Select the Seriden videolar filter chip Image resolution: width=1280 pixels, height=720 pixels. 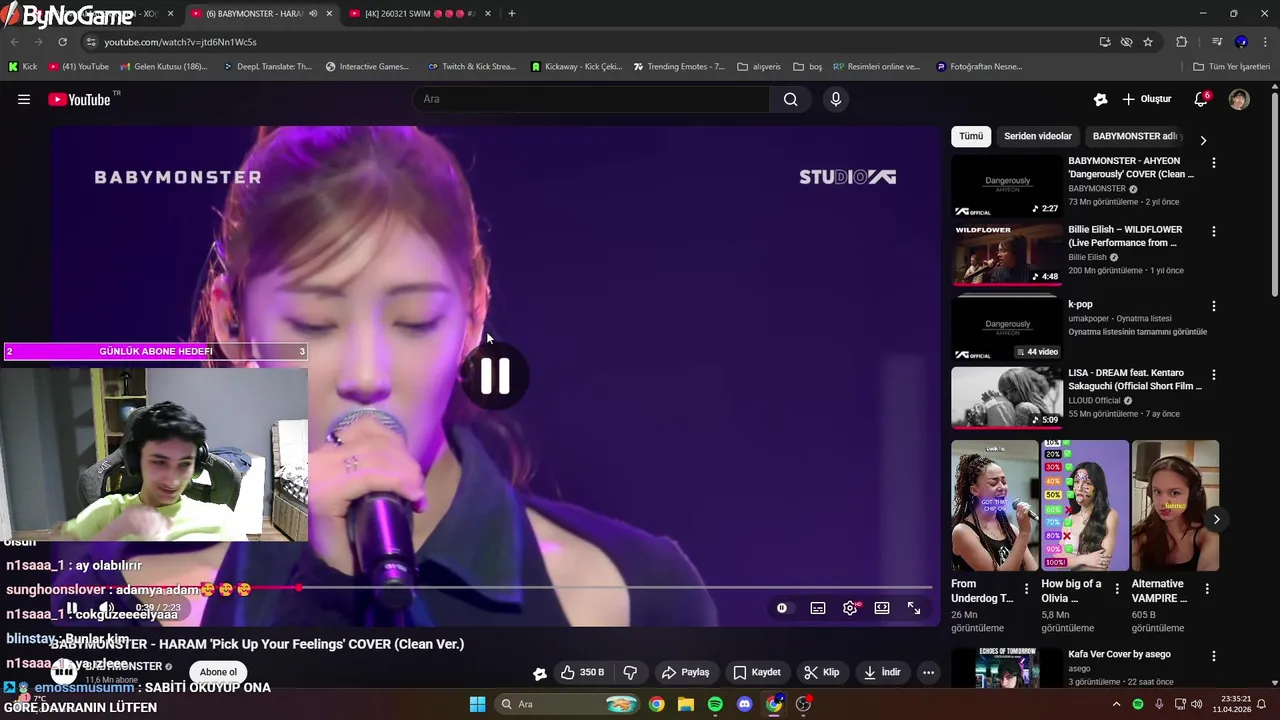click(x=1038, y=136)
